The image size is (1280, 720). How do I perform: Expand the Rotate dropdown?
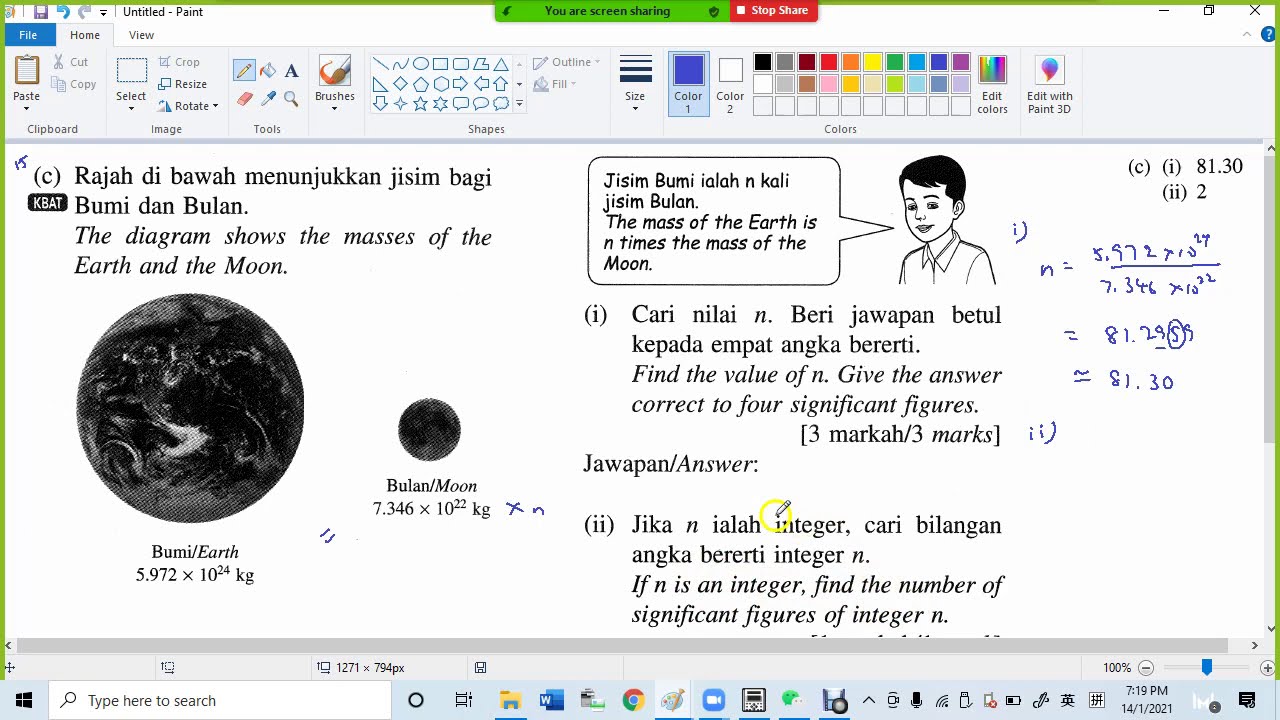pyautogui.click(x=215, y=106)
